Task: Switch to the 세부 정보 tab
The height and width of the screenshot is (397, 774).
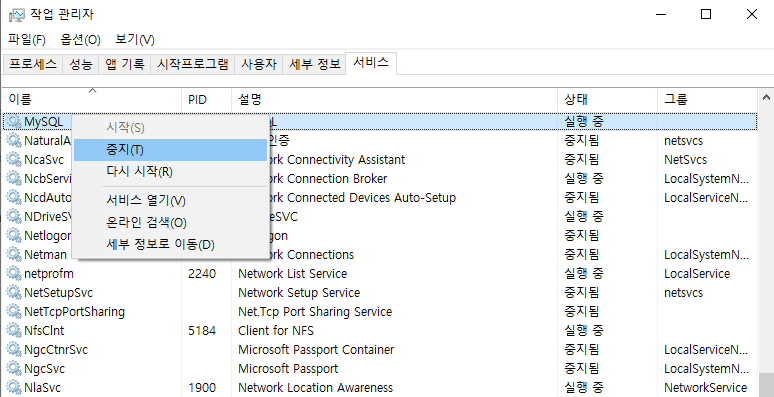Action: [314, 64]
